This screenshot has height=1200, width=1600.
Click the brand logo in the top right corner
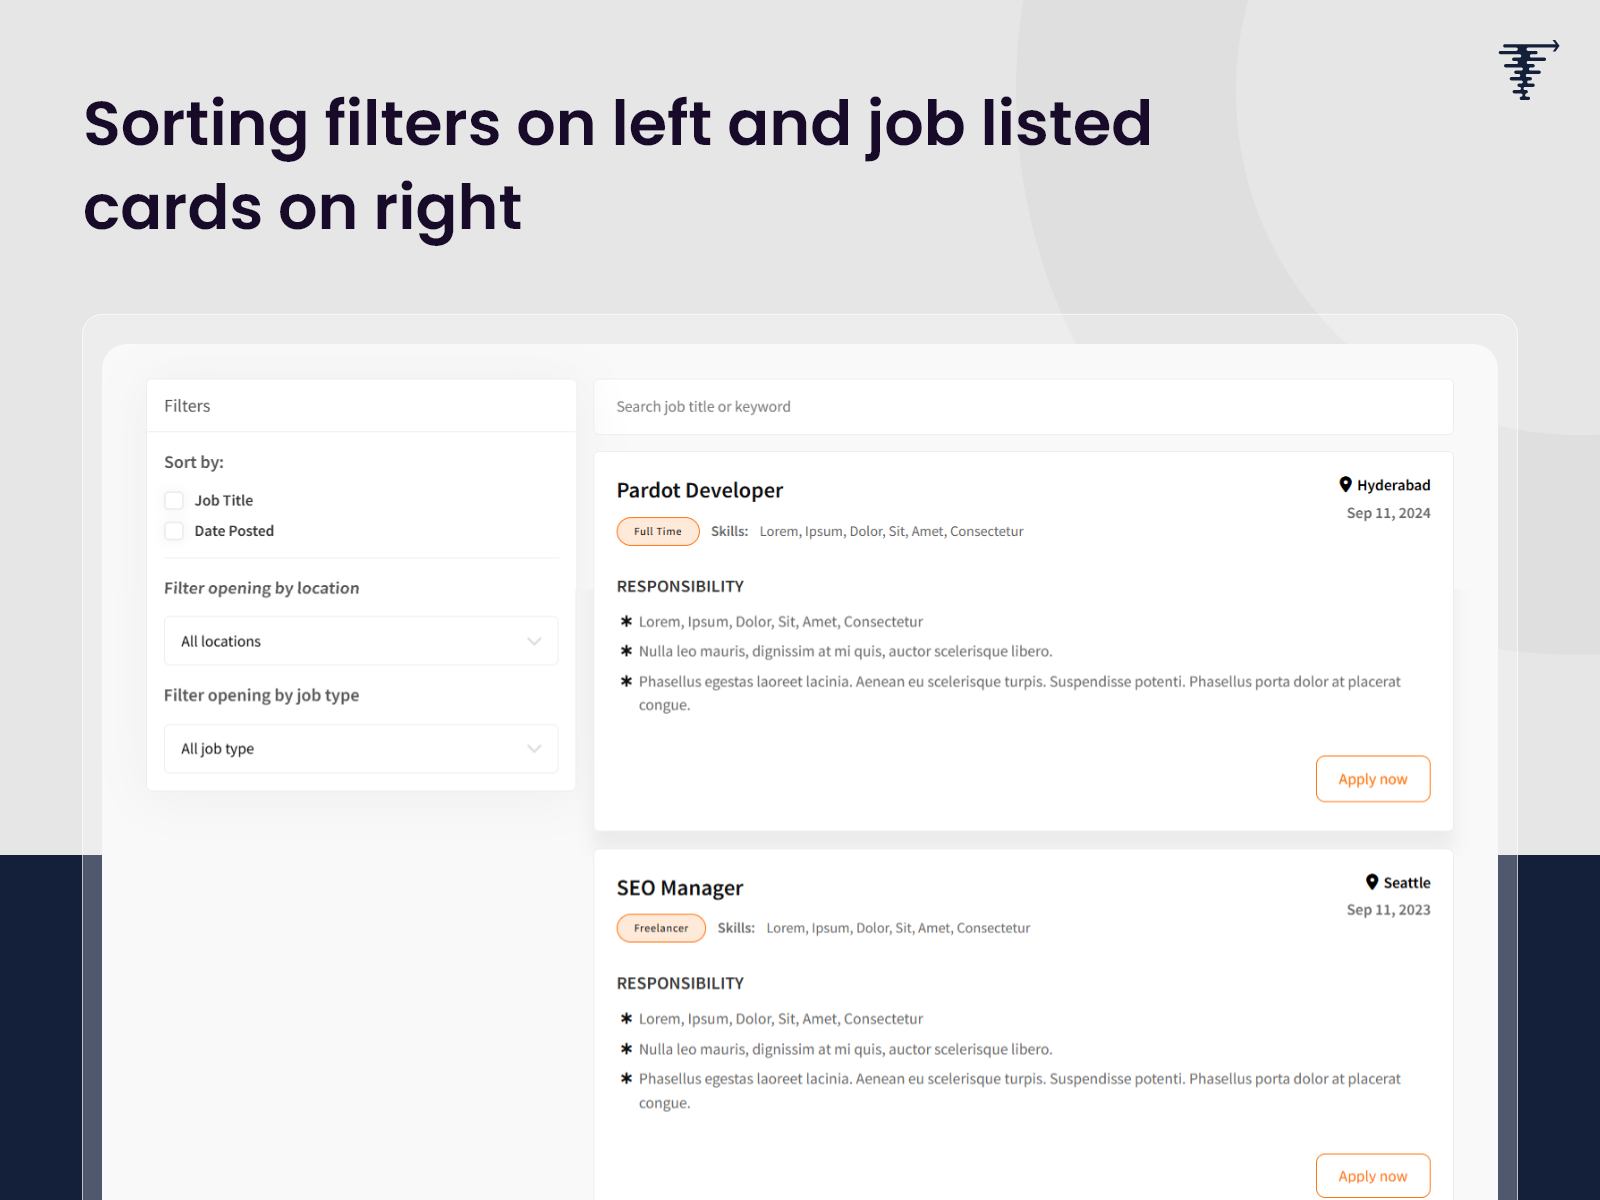(x=1527, y=70)
